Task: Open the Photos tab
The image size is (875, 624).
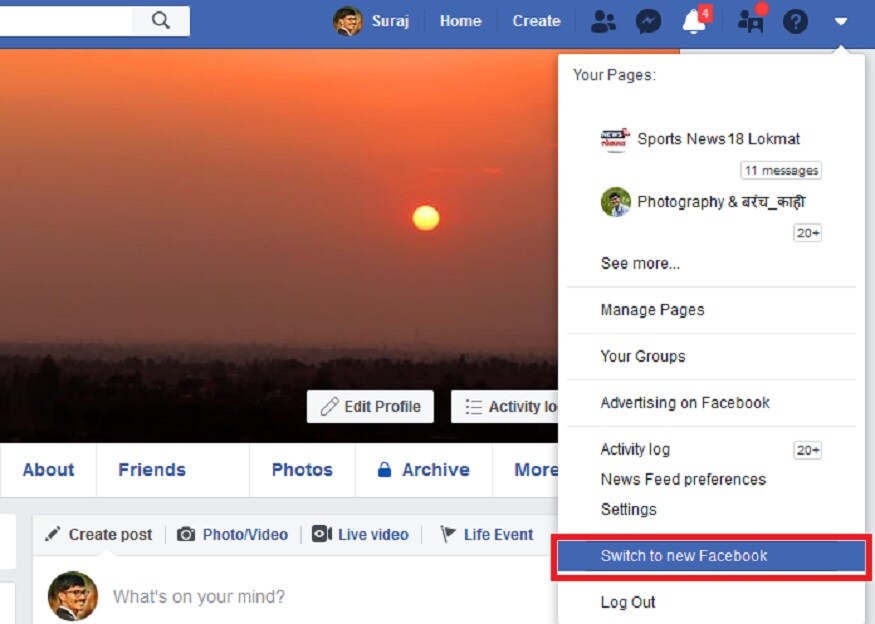Action: click(x=302, y=470)
